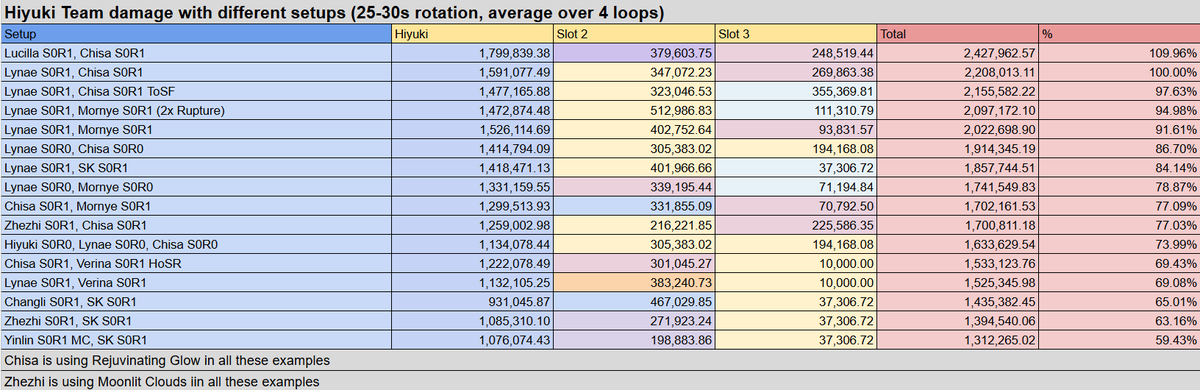The image size is (1200, 390).
Task: Click the percentage cell 94.98%
Action: 1119,111
